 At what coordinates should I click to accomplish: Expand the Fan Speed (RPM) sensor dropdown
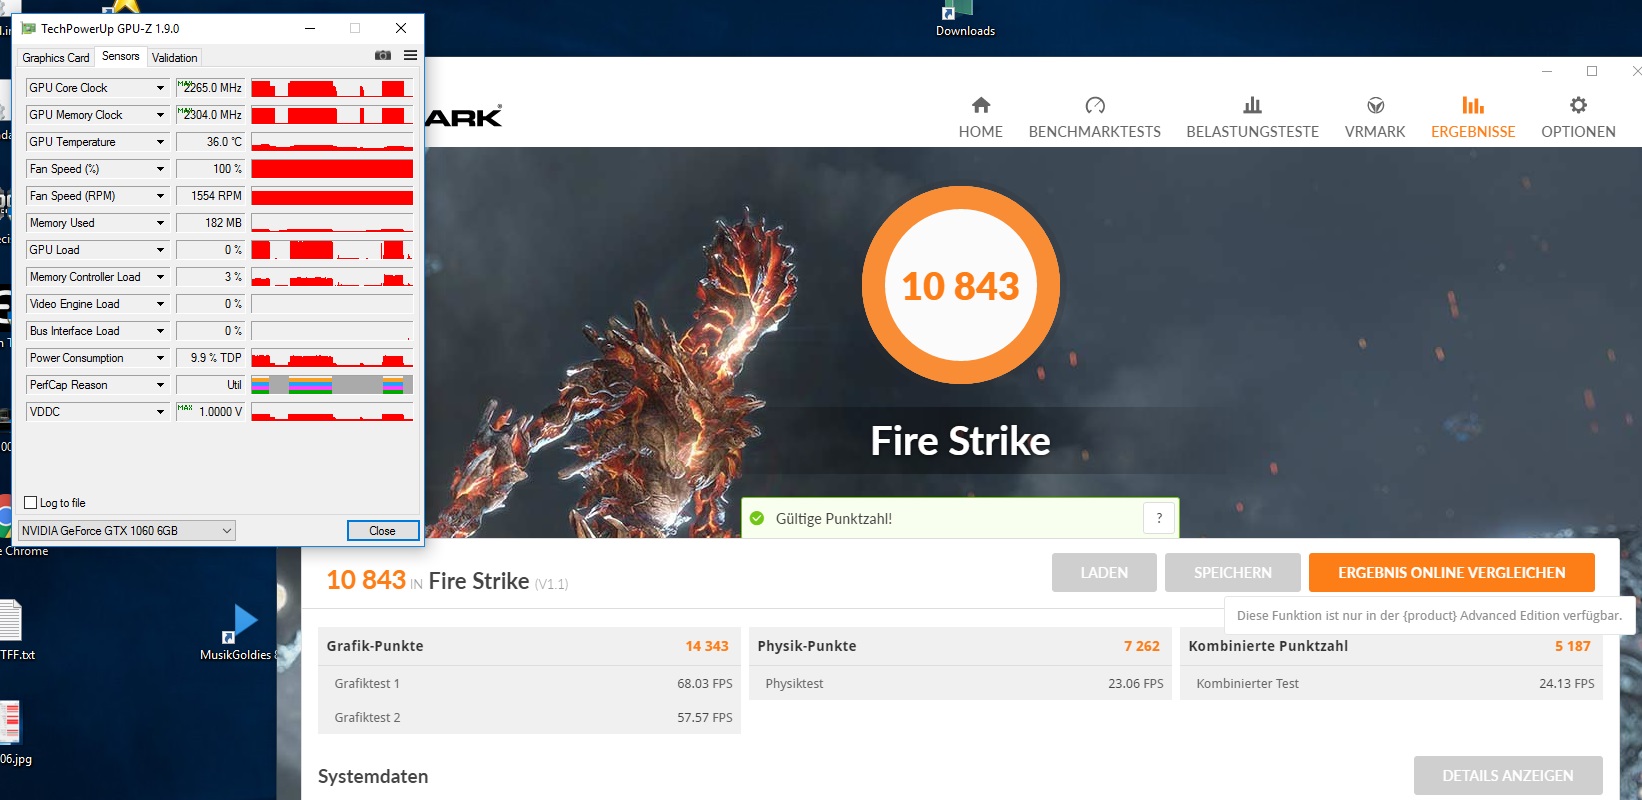click(x=160, y=196)
